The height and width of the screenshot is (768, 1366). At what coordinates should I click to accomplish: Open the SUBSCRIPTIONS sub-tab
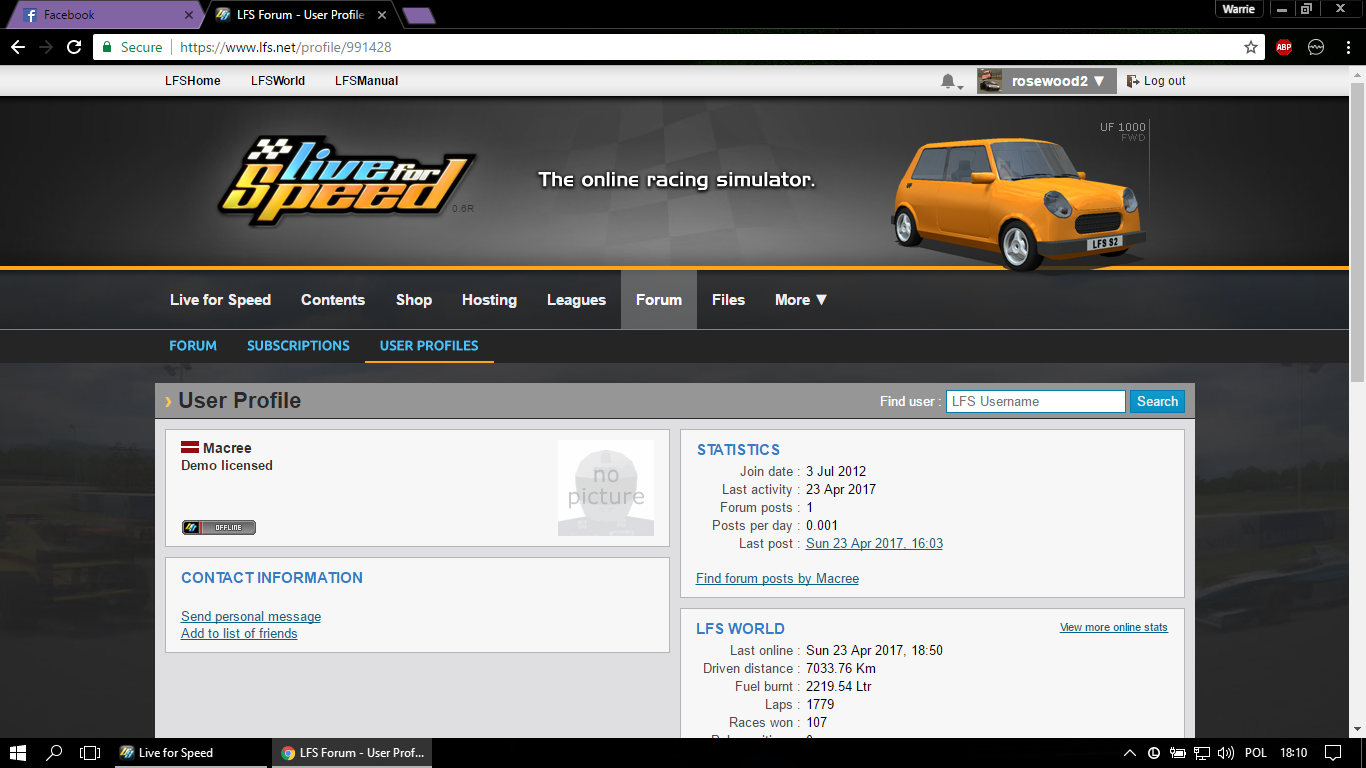[298, 346]
